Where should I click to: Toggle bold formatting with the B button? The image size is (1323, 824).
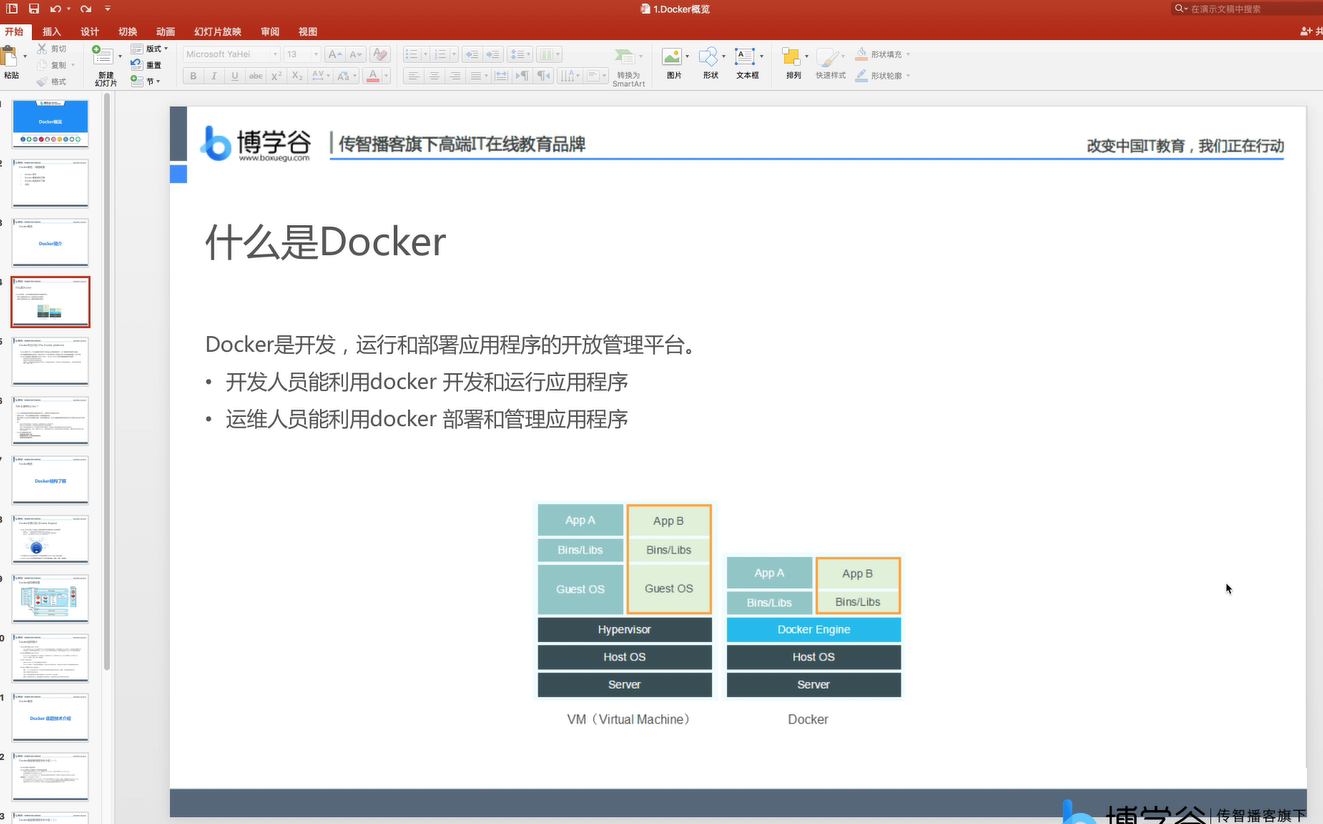coord(192,75)
